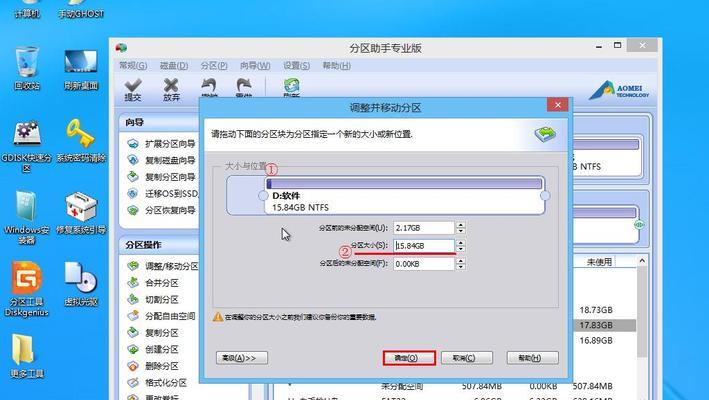
Task: Open the 刷新桌面 desktop icon
Action: click(81, 68)
